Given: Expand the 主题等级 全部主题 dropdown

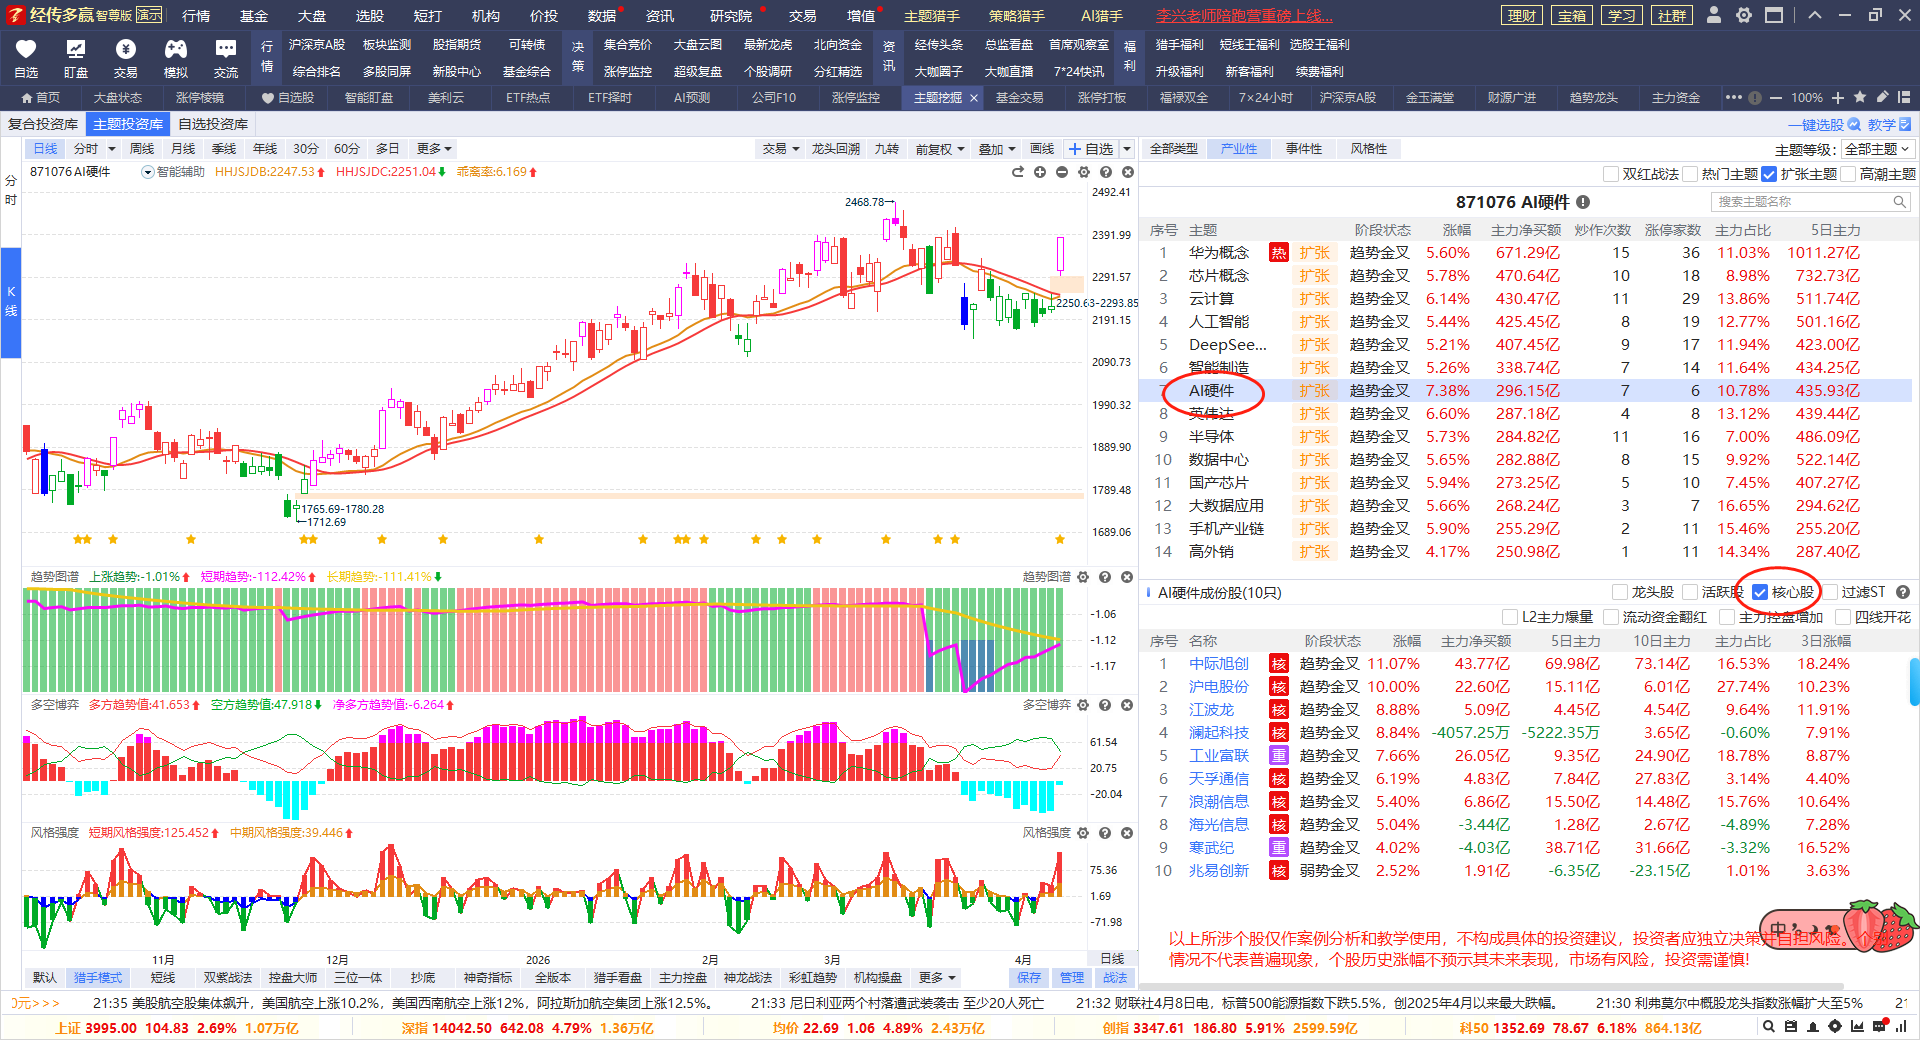Looking at the screenshot, I should click(x=1877, y=149).
